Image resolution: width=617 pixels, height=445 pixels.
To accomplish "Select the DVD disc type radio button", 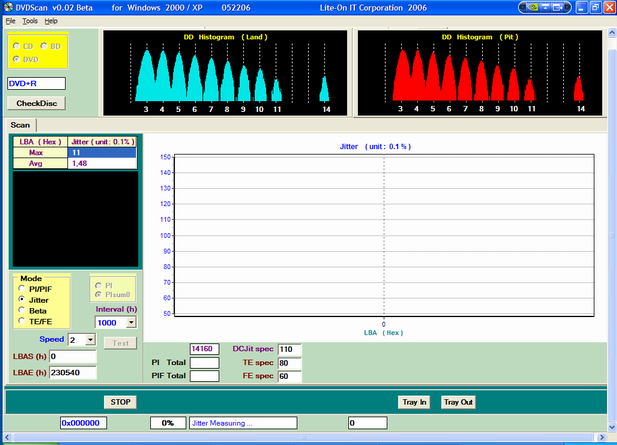I will coord(16,59).
